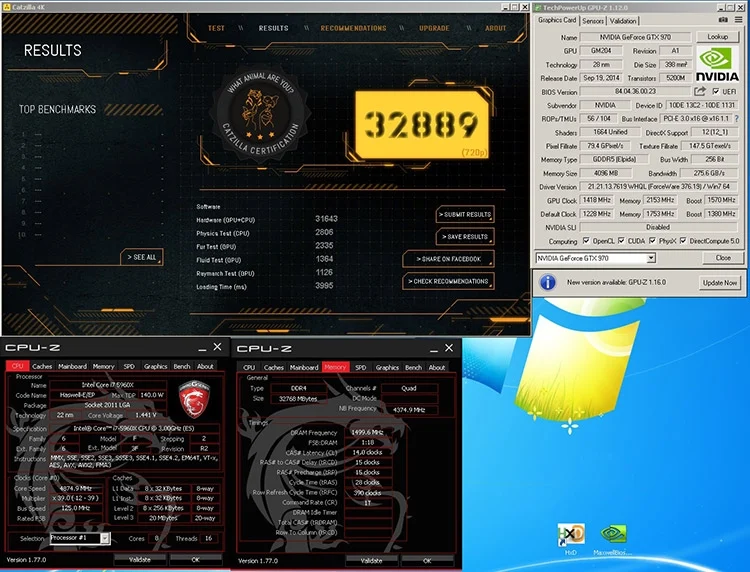
Task: Click the BIOS version share/export icon
Action: click(700, 91)
